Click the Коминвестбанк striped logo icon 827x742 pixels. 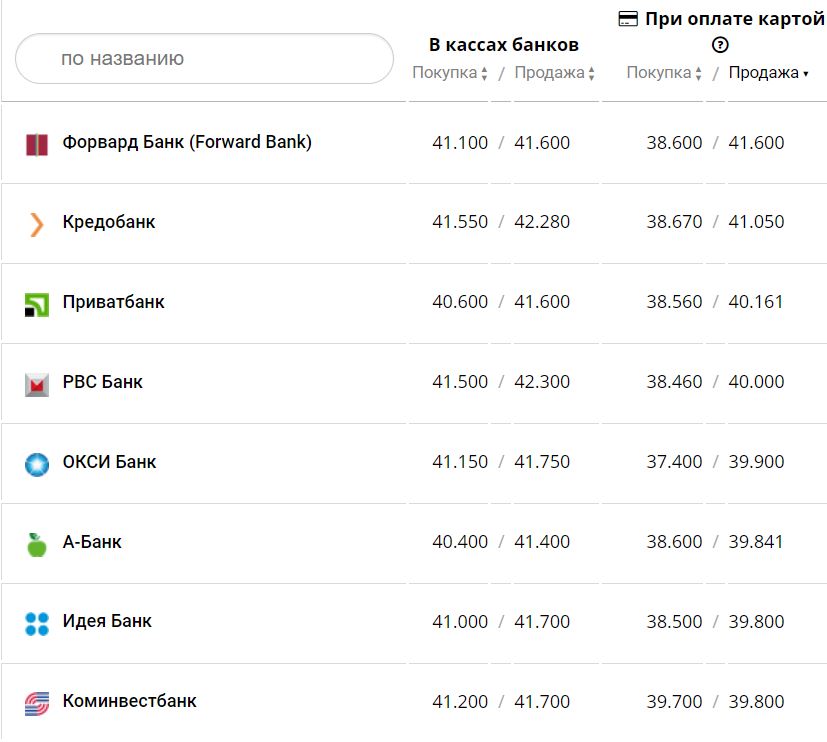37,703
